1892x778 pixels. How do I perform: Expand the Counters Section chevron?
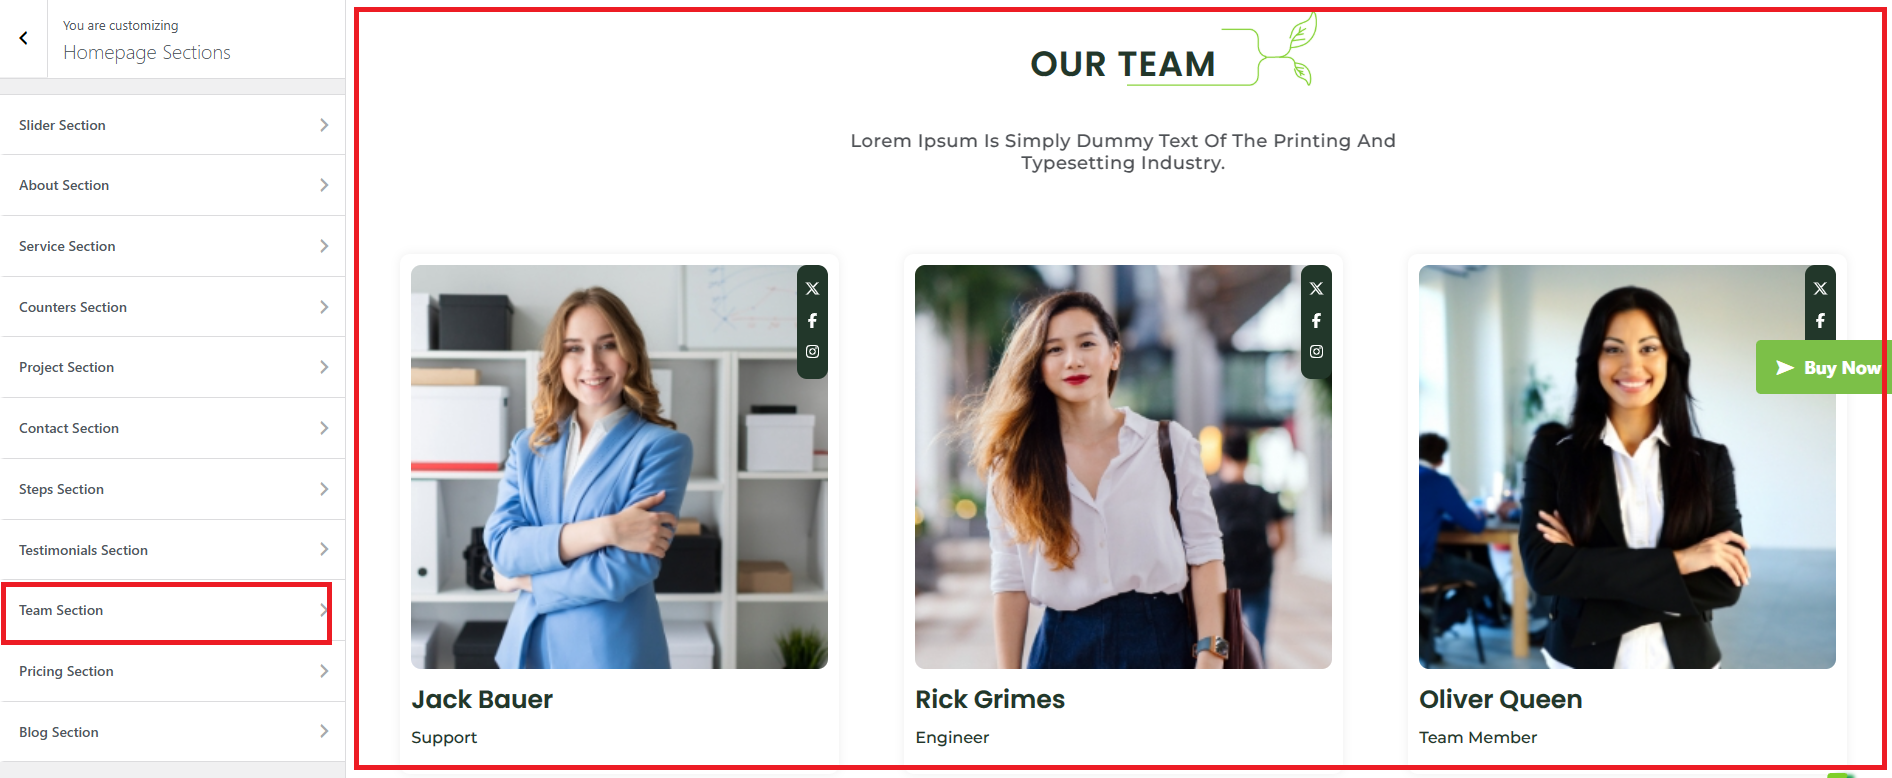324,307
